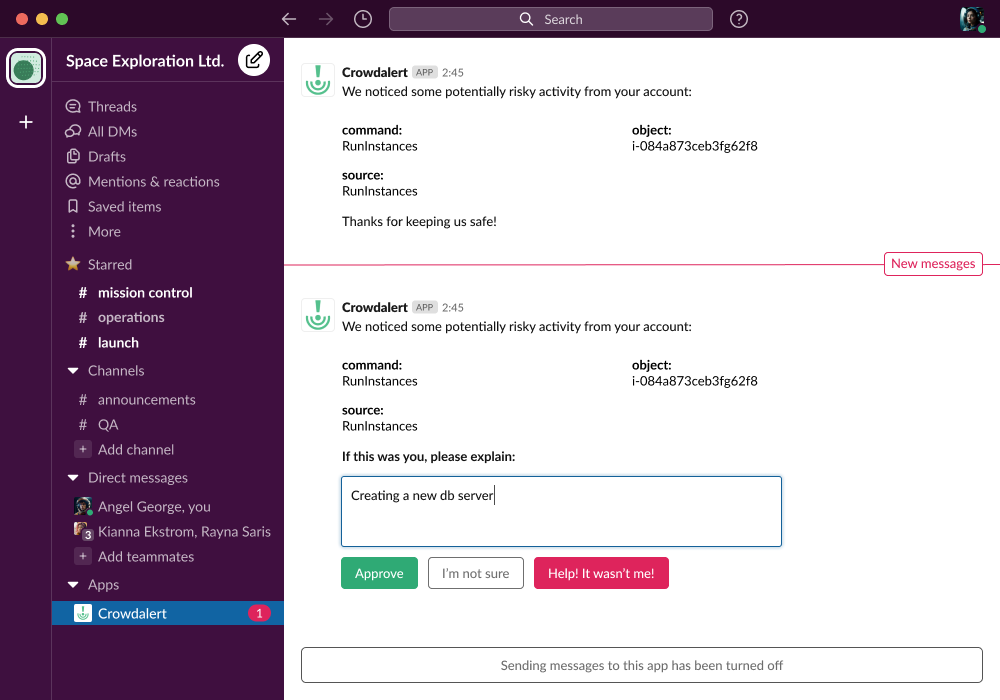This screenshot has width=1000, height=700.
Task: Open user profile avatar top right
Action: pyautogui.click(x=972, y=19)
